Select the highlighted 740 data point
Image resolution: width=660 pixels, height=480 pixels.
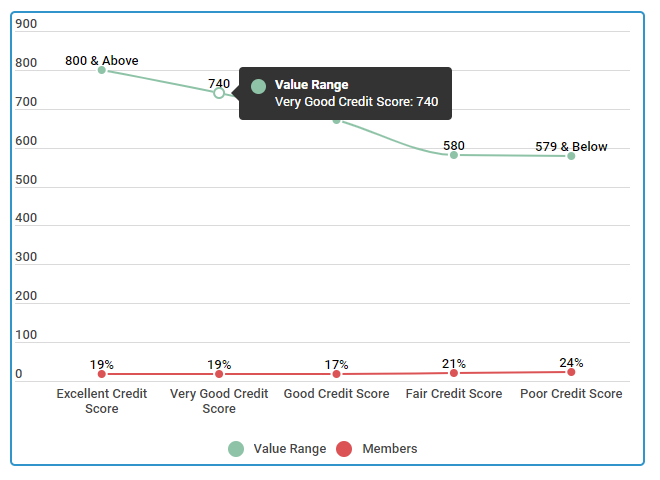coord(219,93)
